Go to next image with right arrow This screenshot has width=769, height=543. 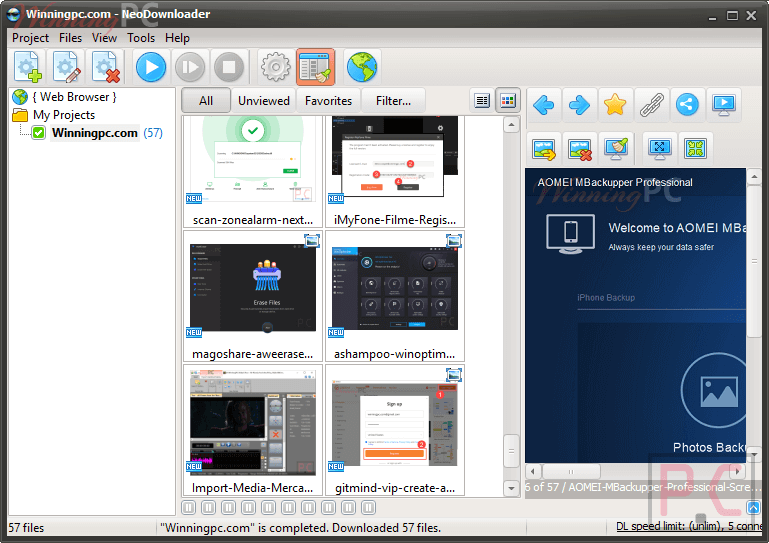pos(579,104)
